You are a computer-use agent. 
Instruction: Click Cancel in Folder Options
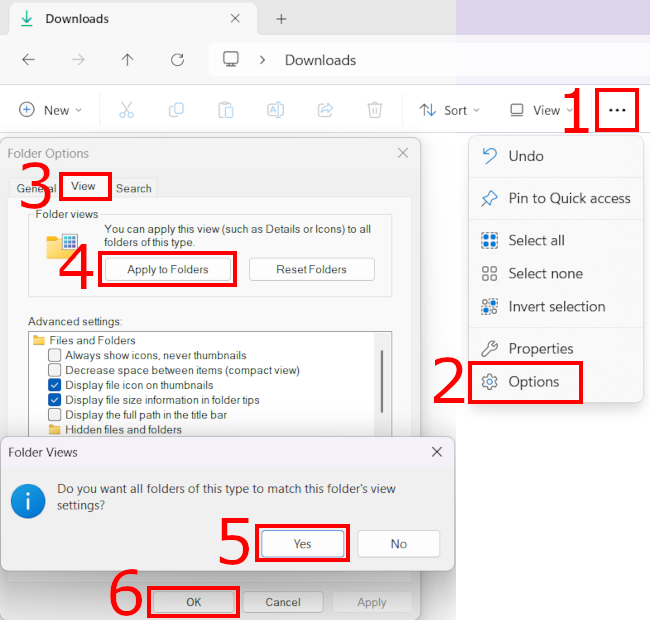(x=283, y=602)
